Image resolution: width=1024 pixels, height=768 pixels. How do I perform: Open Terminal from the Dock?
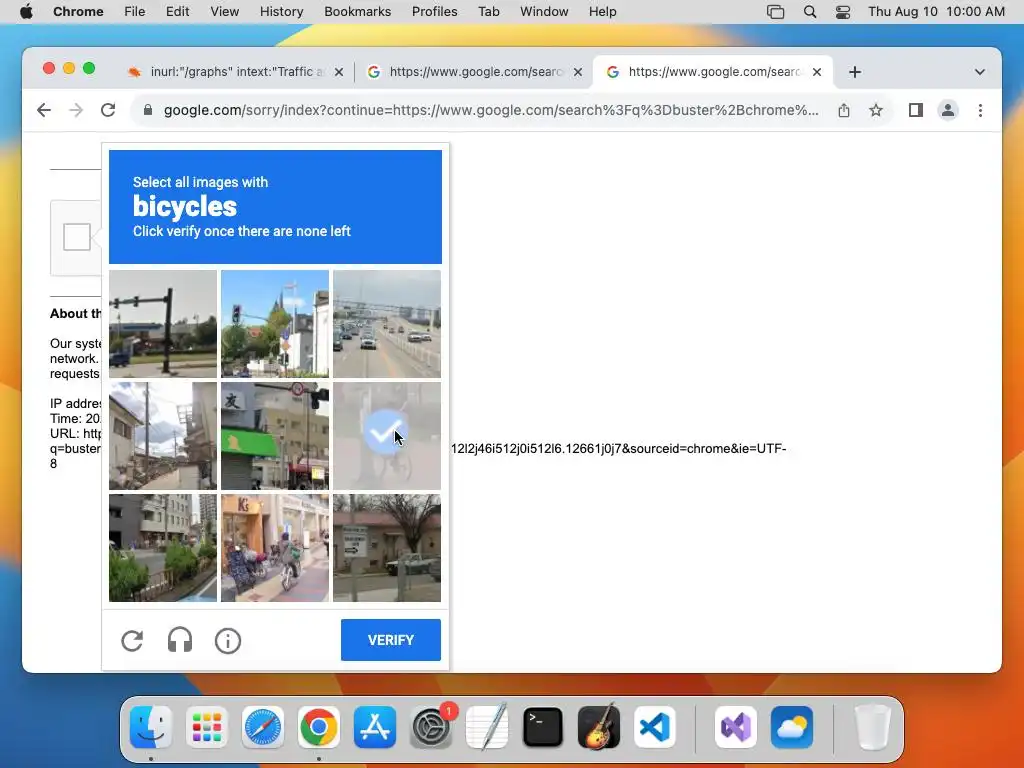543,727
